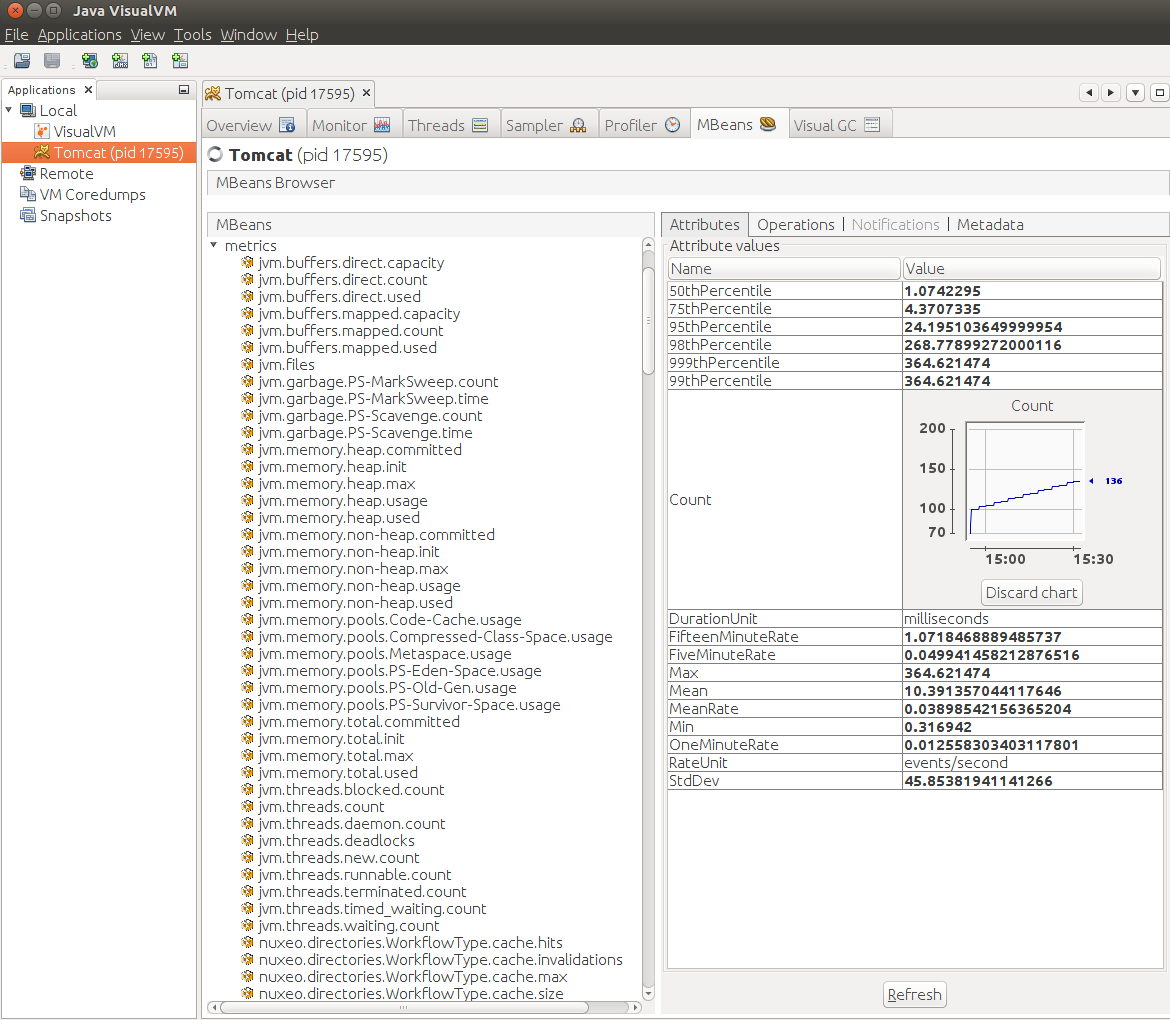Open the File menu
The height and width of the screenshot is (1020, 1170).
(16, 34)
